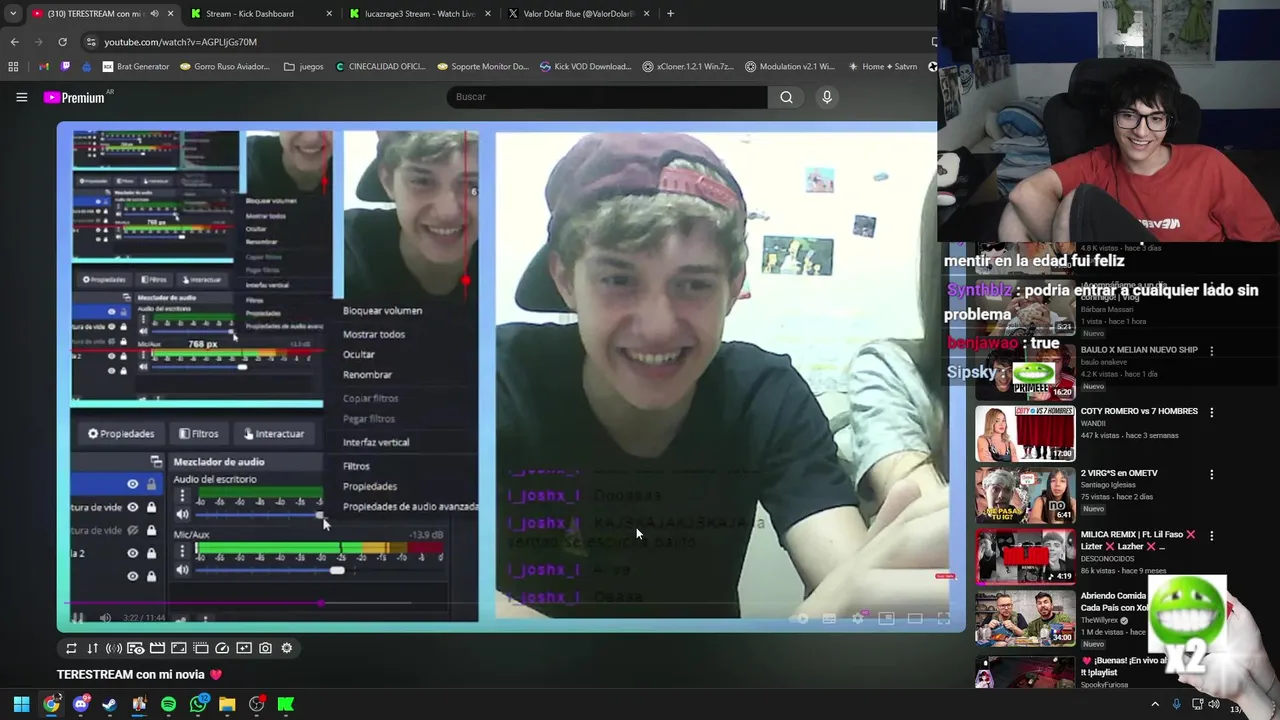Open the juegos bookmarks folder
Screen dimensions: 1280x720
point(303,67)
